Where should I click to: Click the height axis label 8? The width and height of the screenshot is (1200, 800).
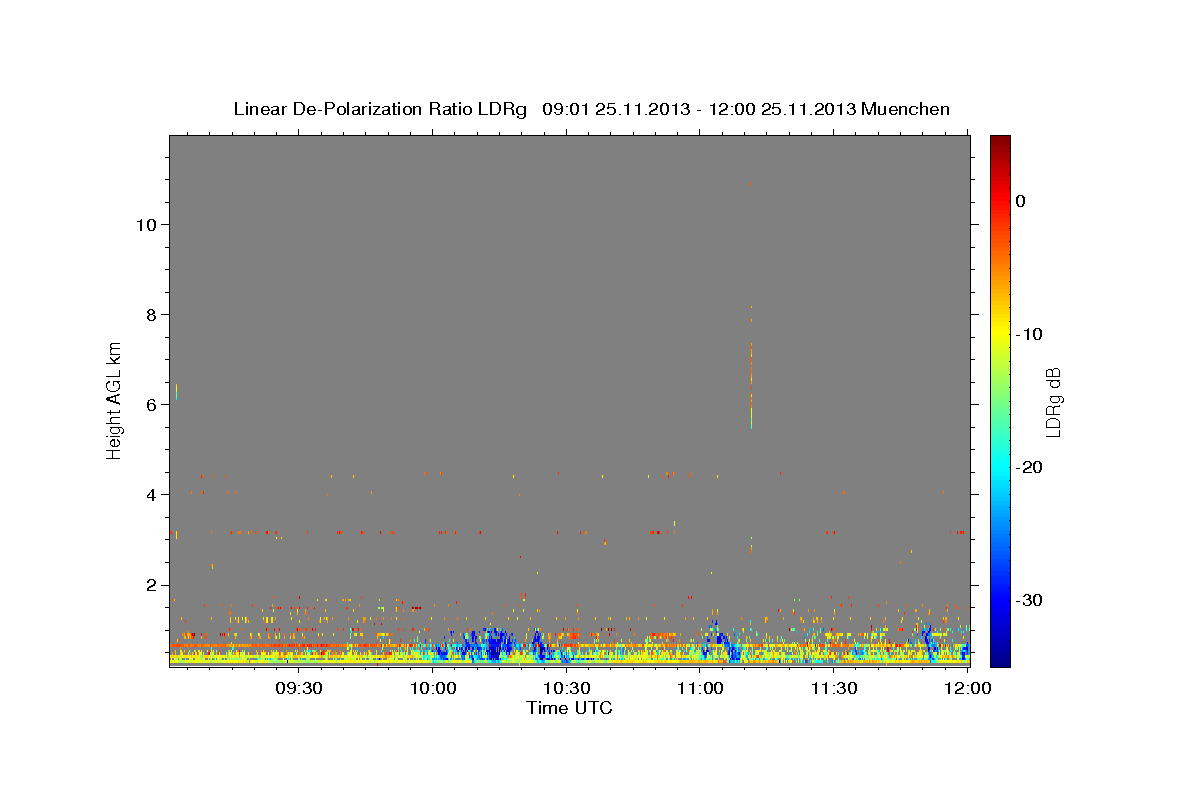150,314
